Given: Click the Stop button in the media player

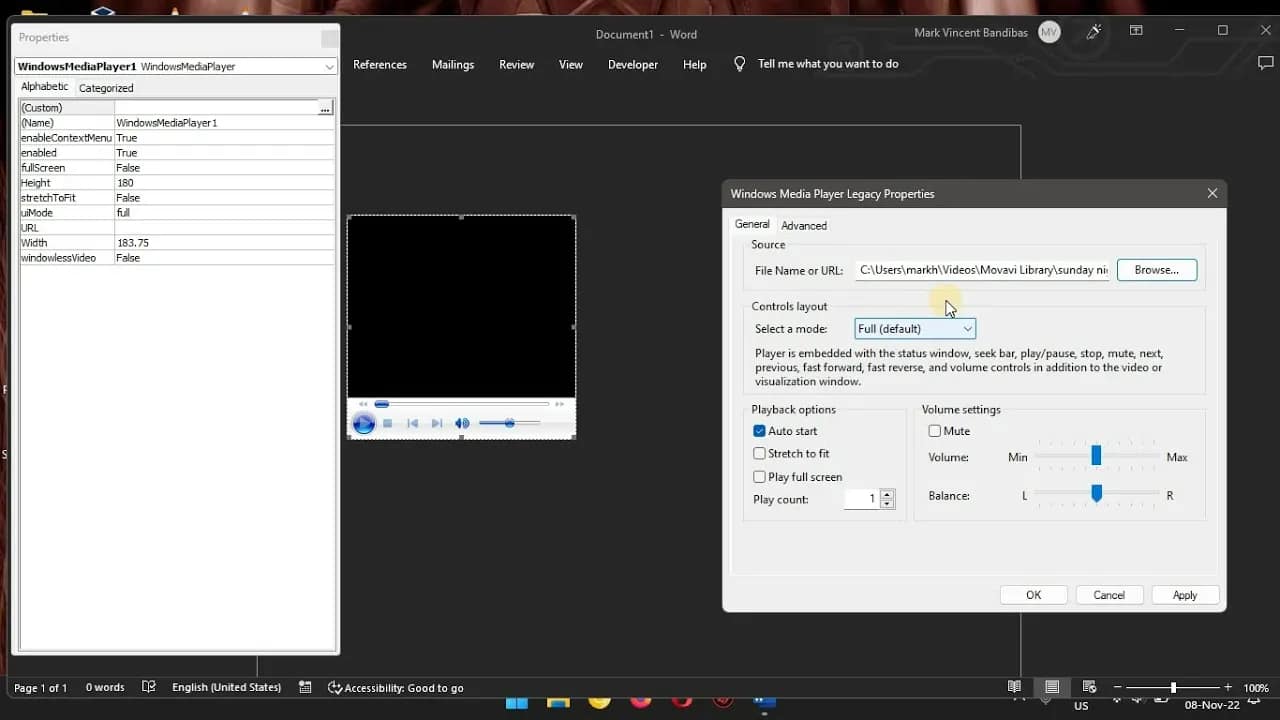Looking at the screenshot, I should (388, 423).
